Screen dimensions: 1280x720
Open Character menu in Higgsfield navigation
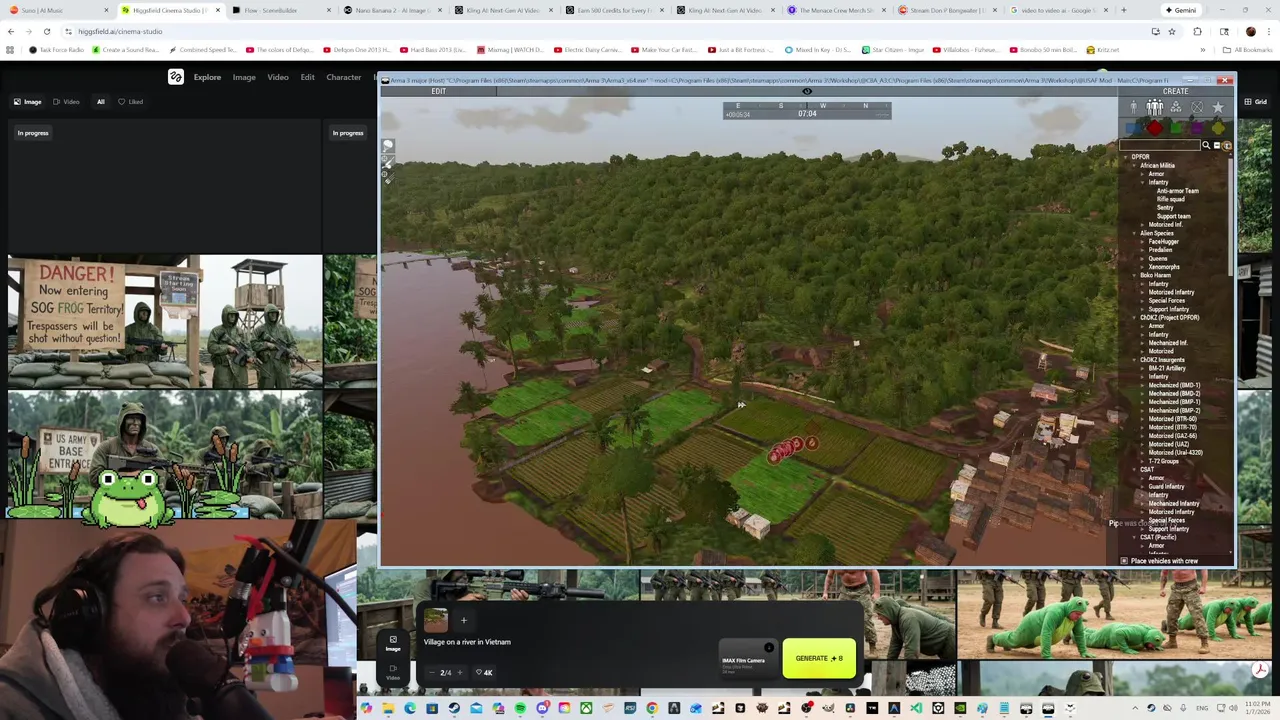pos(344,77)
